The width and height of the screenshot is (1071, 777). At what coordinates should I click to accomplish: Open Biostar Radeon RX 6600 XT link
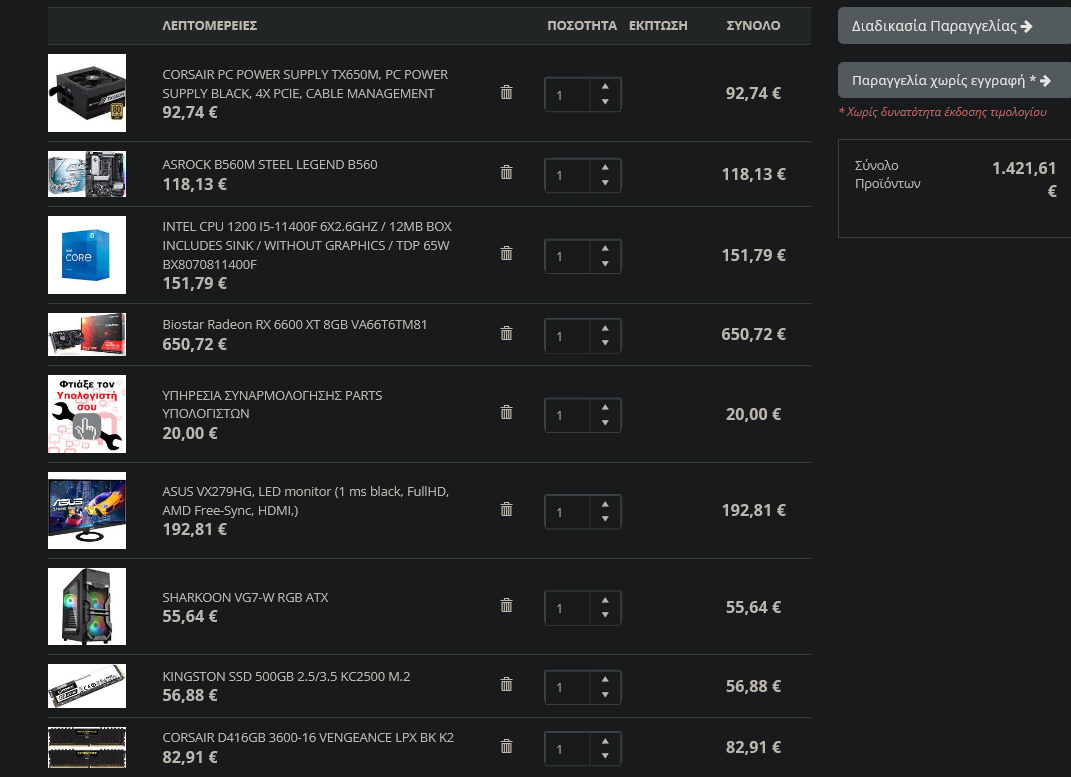[x=295, y=324]
